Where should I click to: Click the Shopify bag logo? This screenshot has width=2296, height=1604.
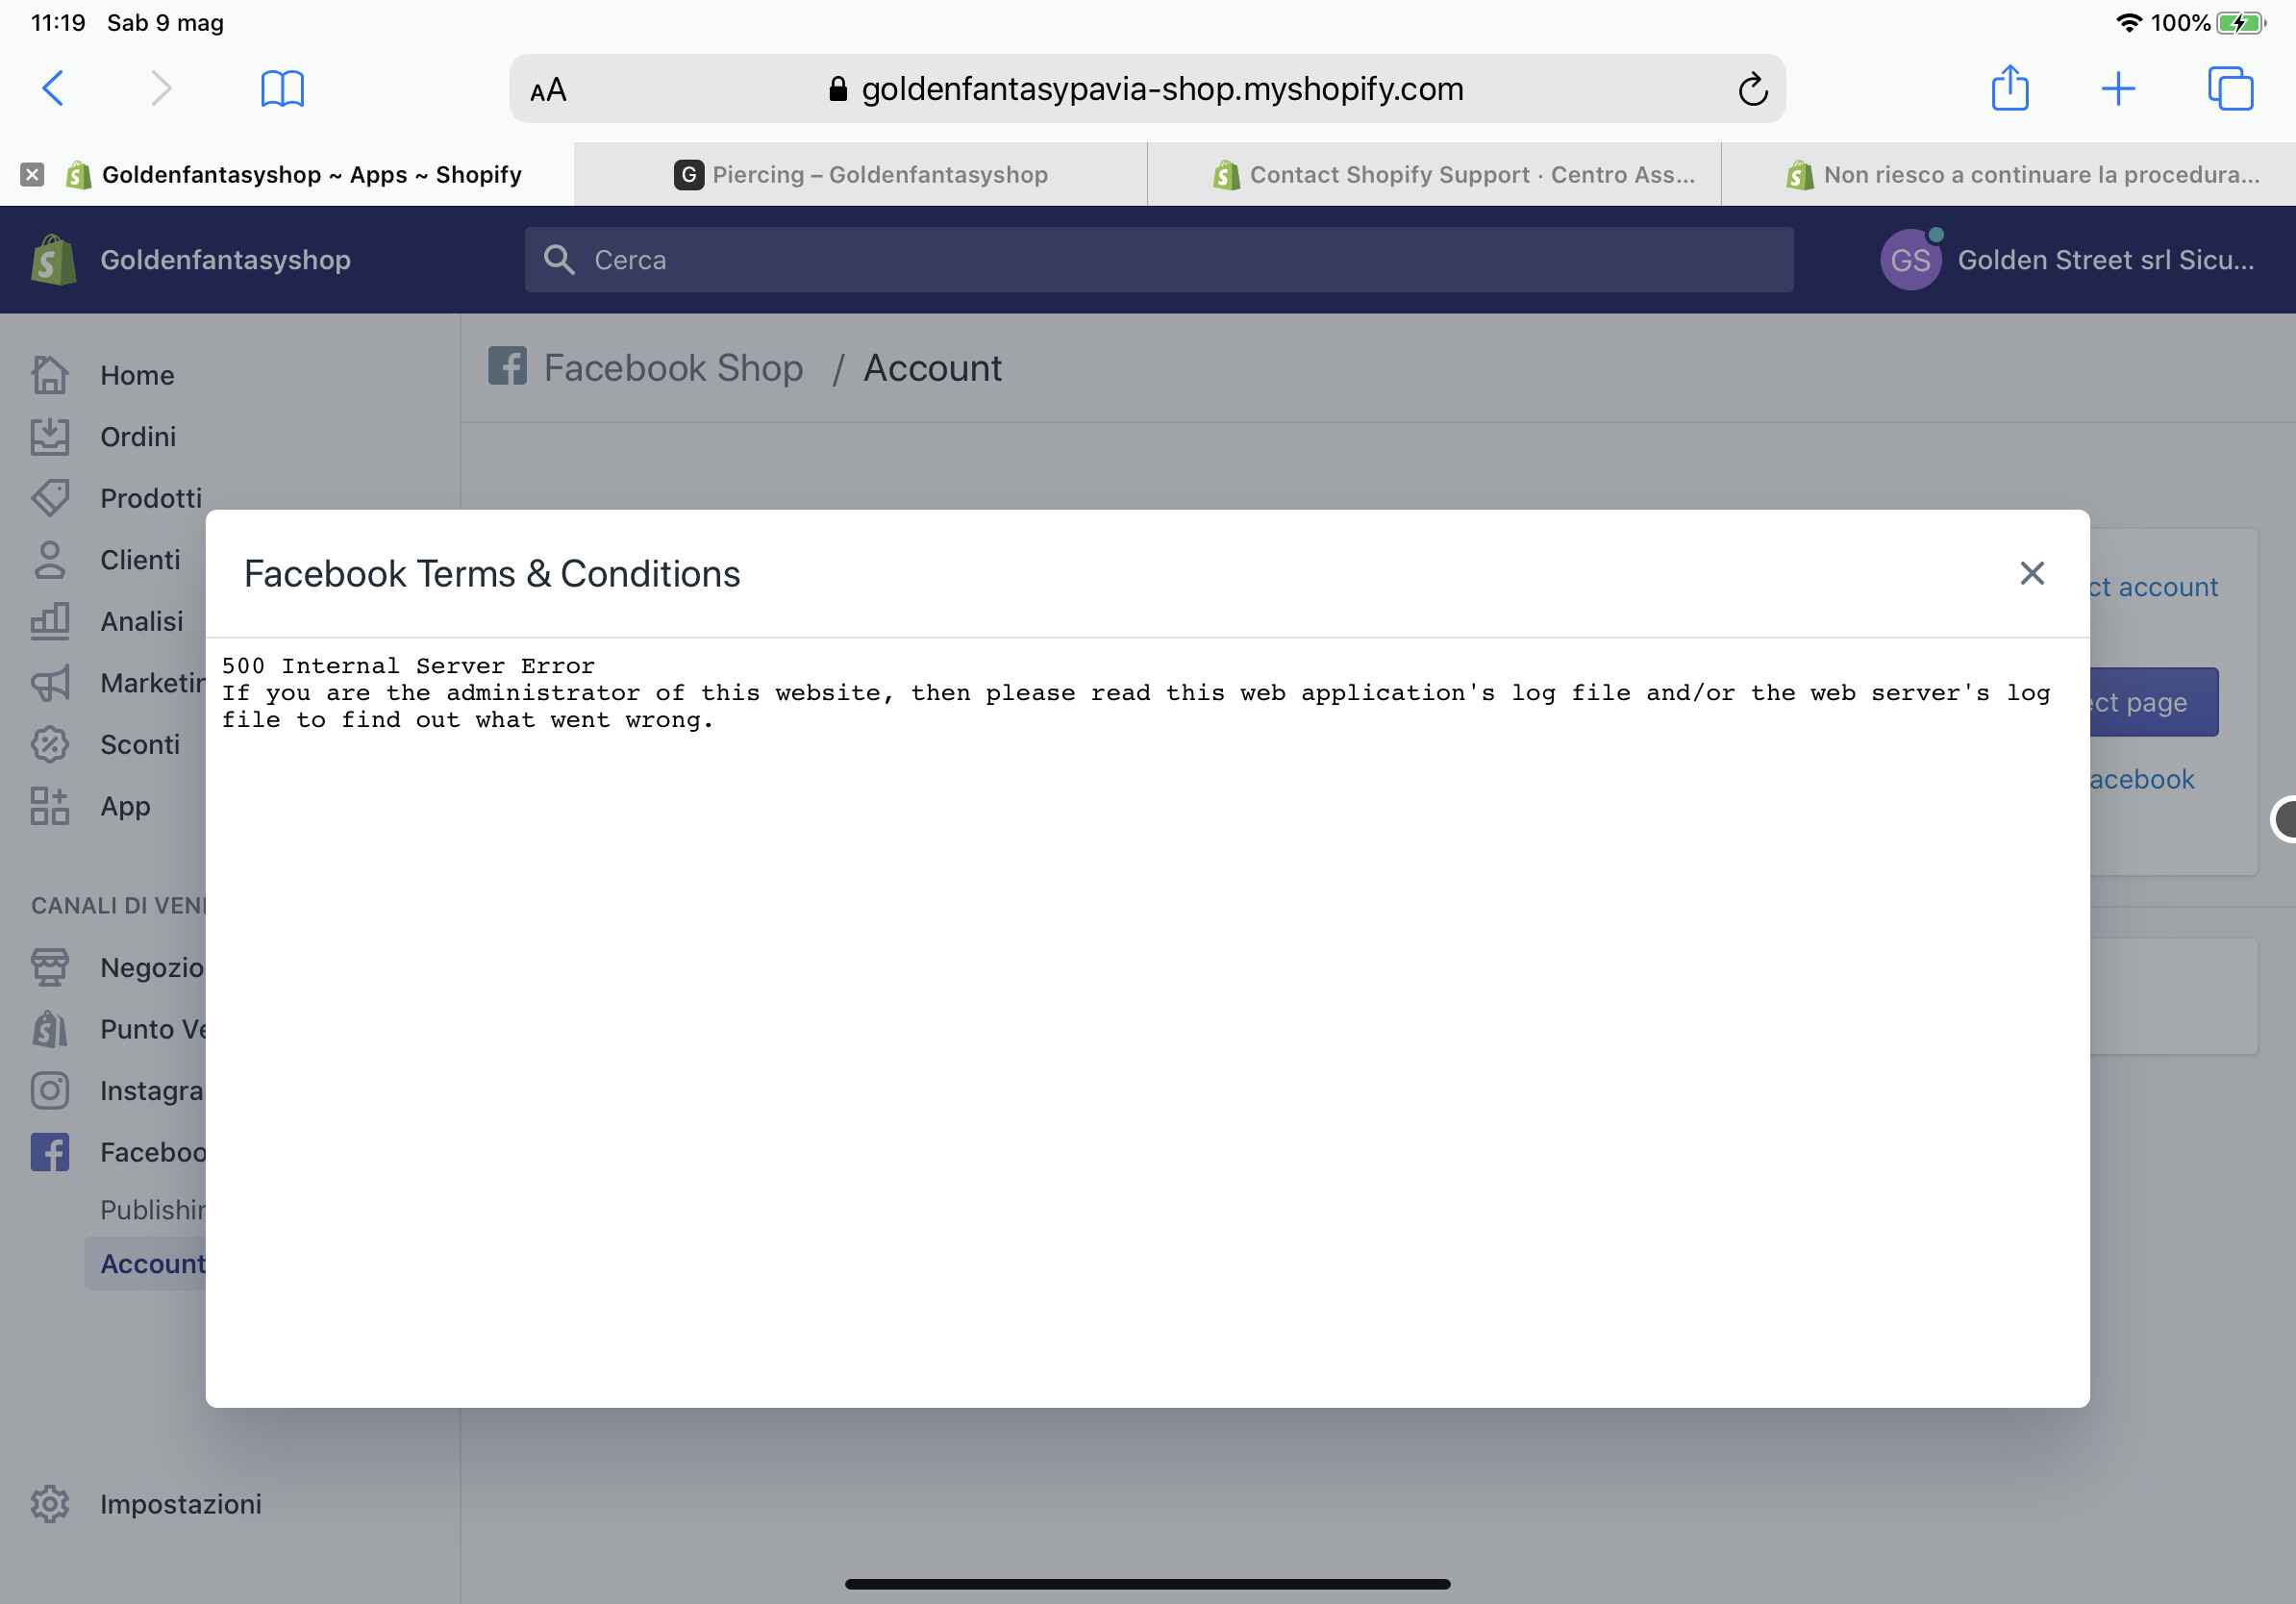[x=54, y=260]
